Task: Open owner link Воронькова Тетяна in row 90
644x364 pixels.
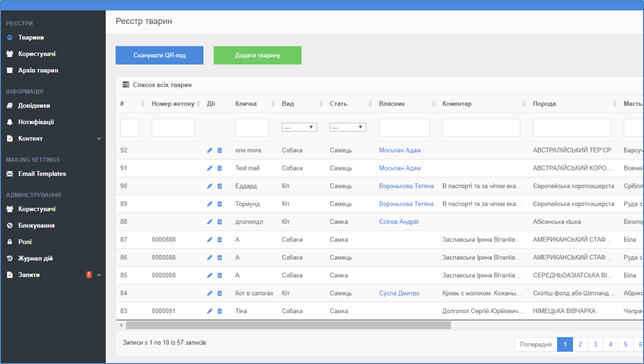Action: click(x=406, y=186)
